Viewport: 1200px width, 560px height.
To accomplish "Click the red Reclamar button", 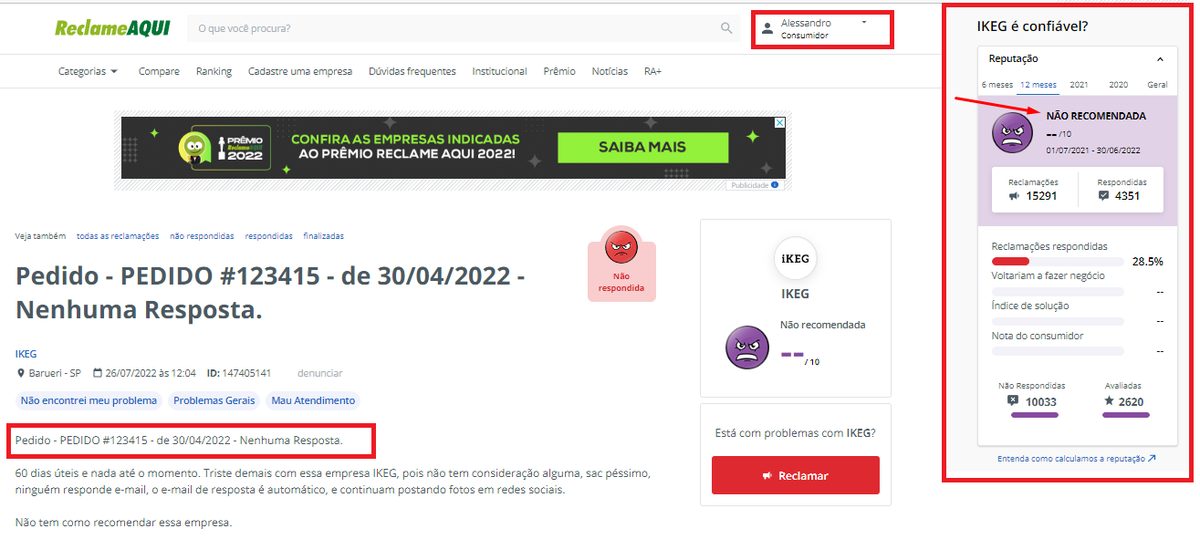I will 796,475.
